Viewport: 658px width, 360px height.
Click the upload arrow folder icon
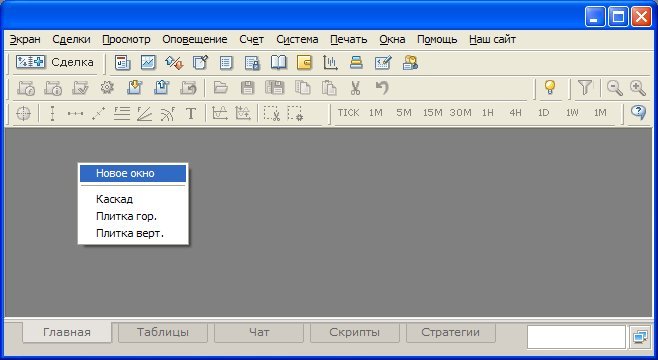coord(161,88)
